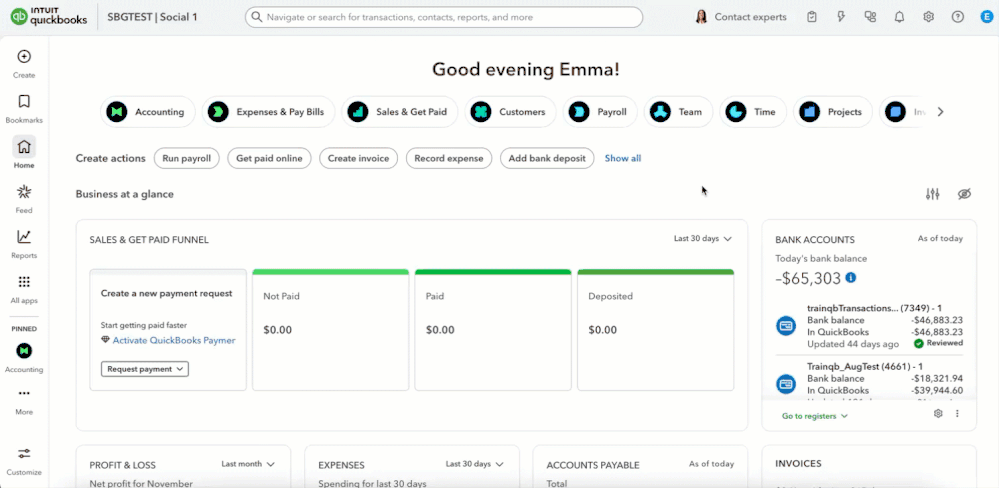Open the settings gear in header
The width and height of the screenshot is (999, 488).
pyautogui.click(x=929, y=17)
